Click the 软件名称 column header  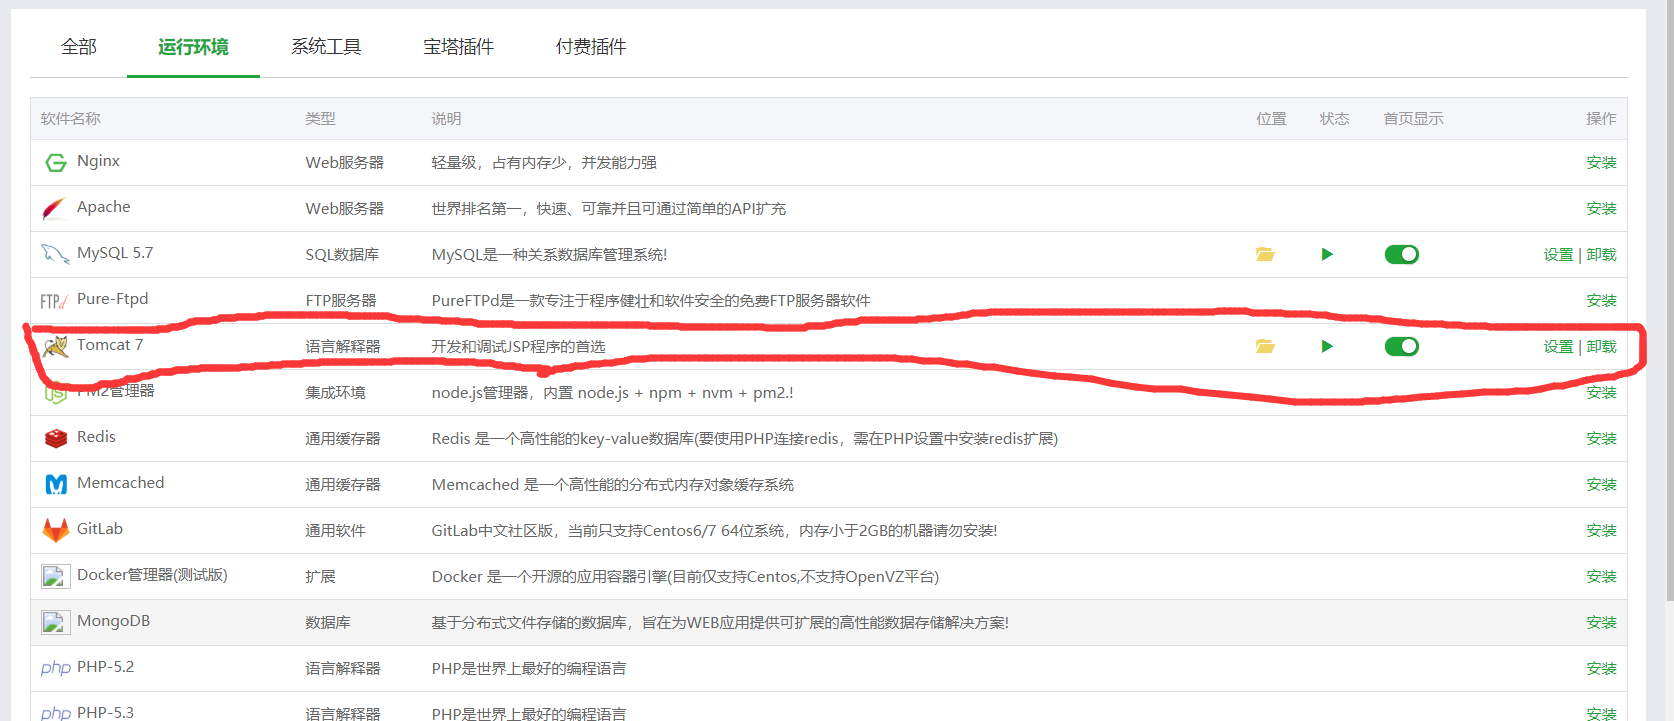coord(70,119)
